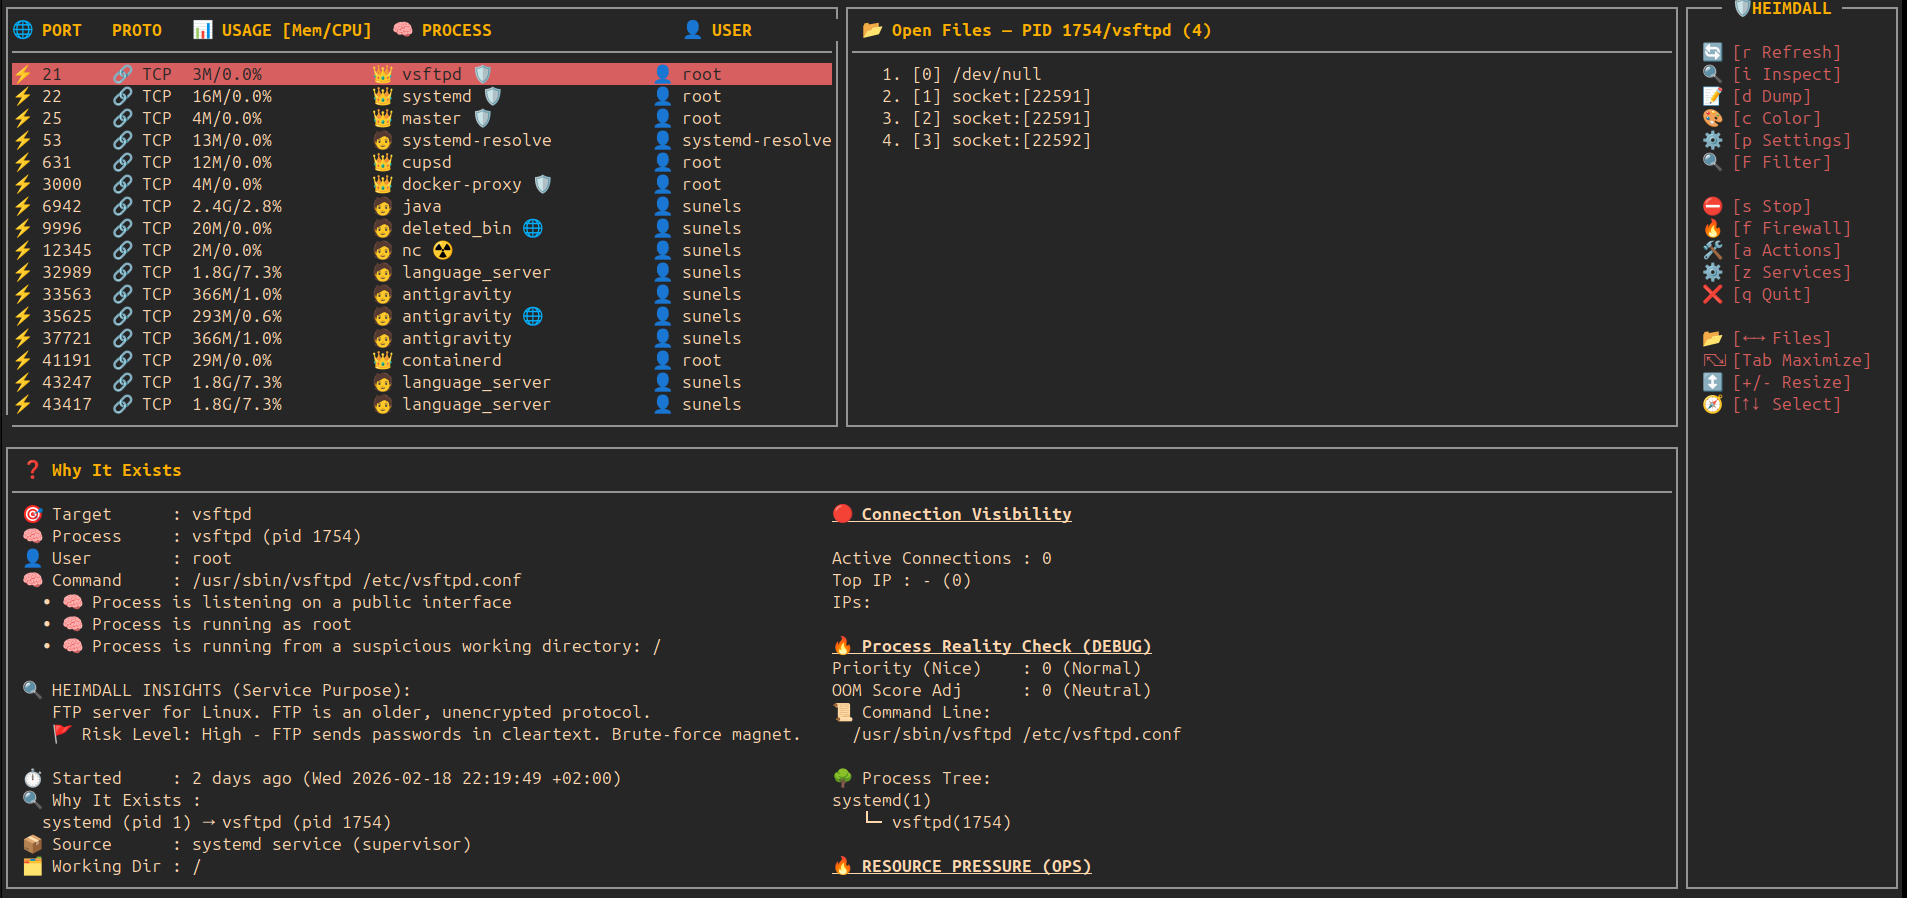This screenshot has width=1907, height=898.
Task: Click the globe icon next to deleted_bin
Action: [533, 228]
